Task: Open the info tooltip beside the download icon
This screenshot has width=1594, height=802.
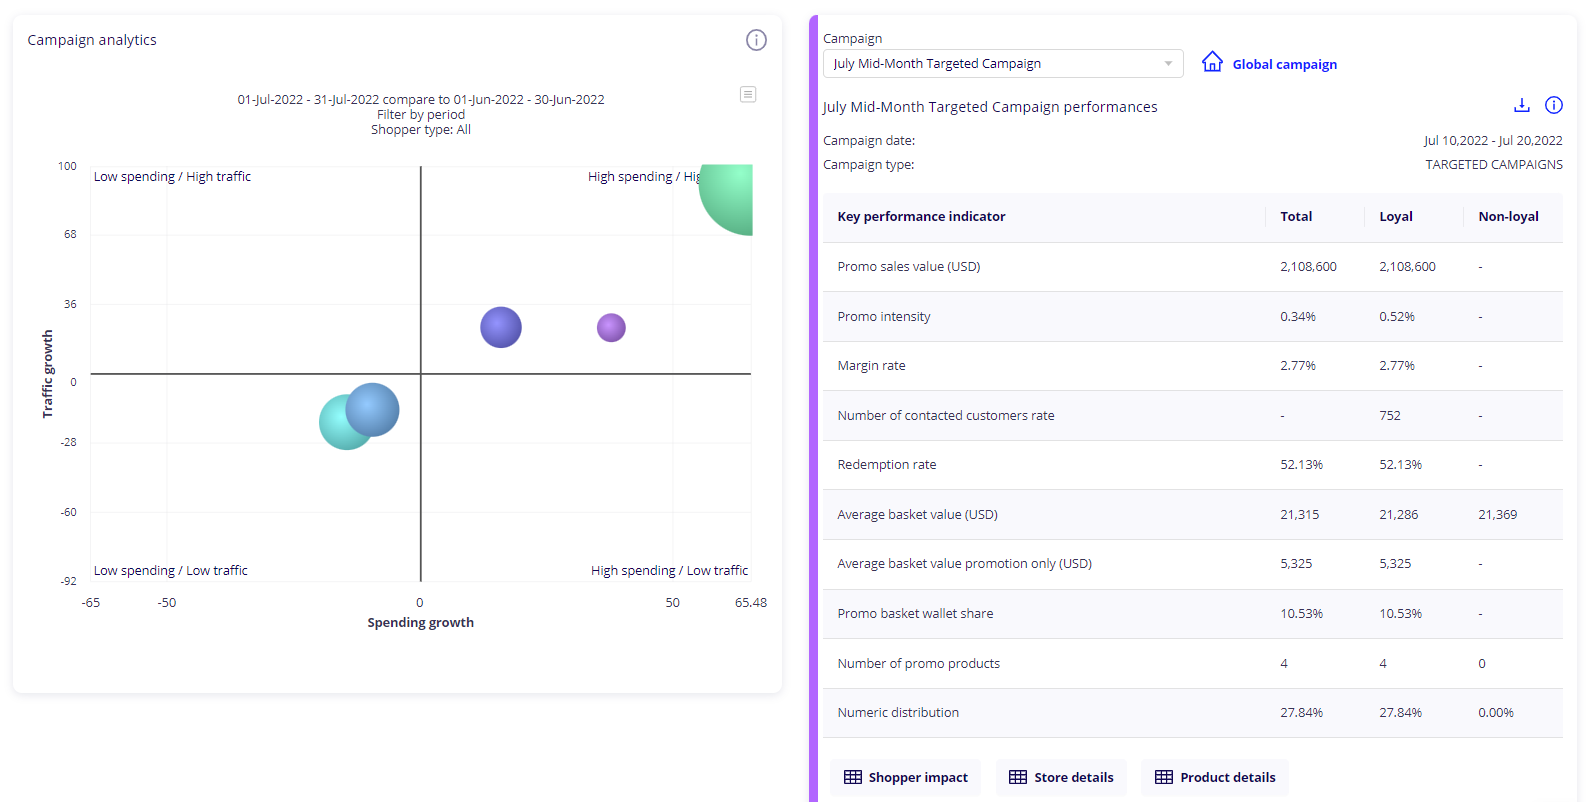Action: (1554, 105)
